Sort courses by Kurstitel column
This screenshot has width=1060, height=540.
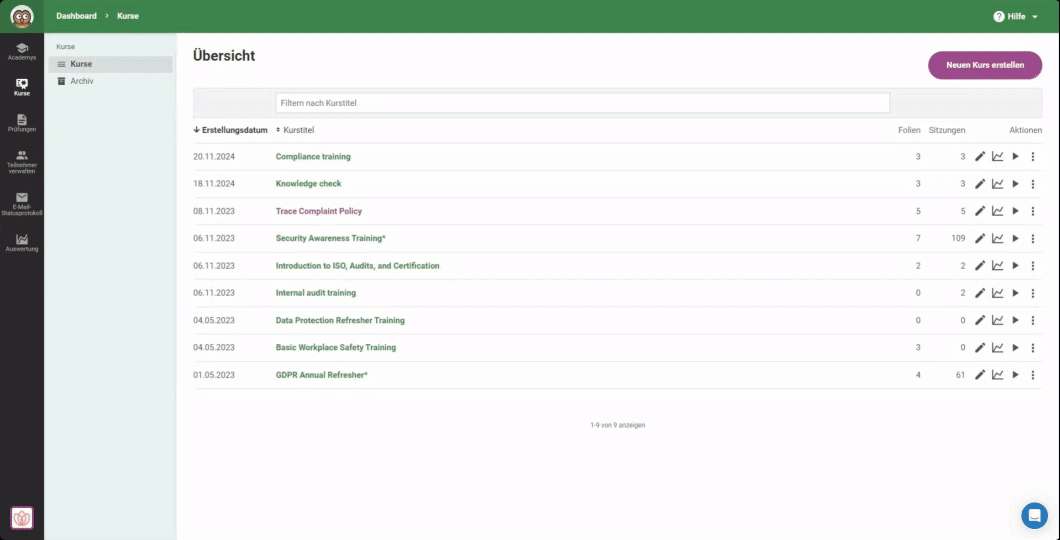[296, 130]
